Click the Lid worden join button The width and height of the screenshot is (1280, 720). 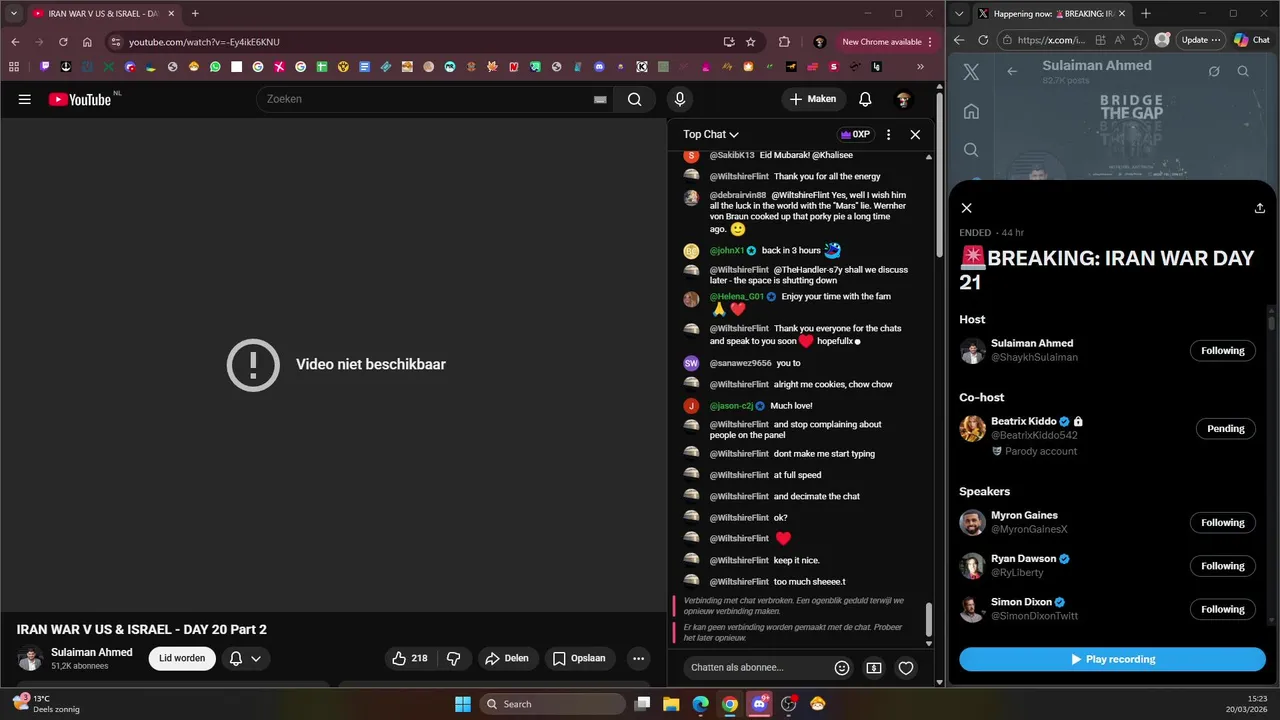182,658
